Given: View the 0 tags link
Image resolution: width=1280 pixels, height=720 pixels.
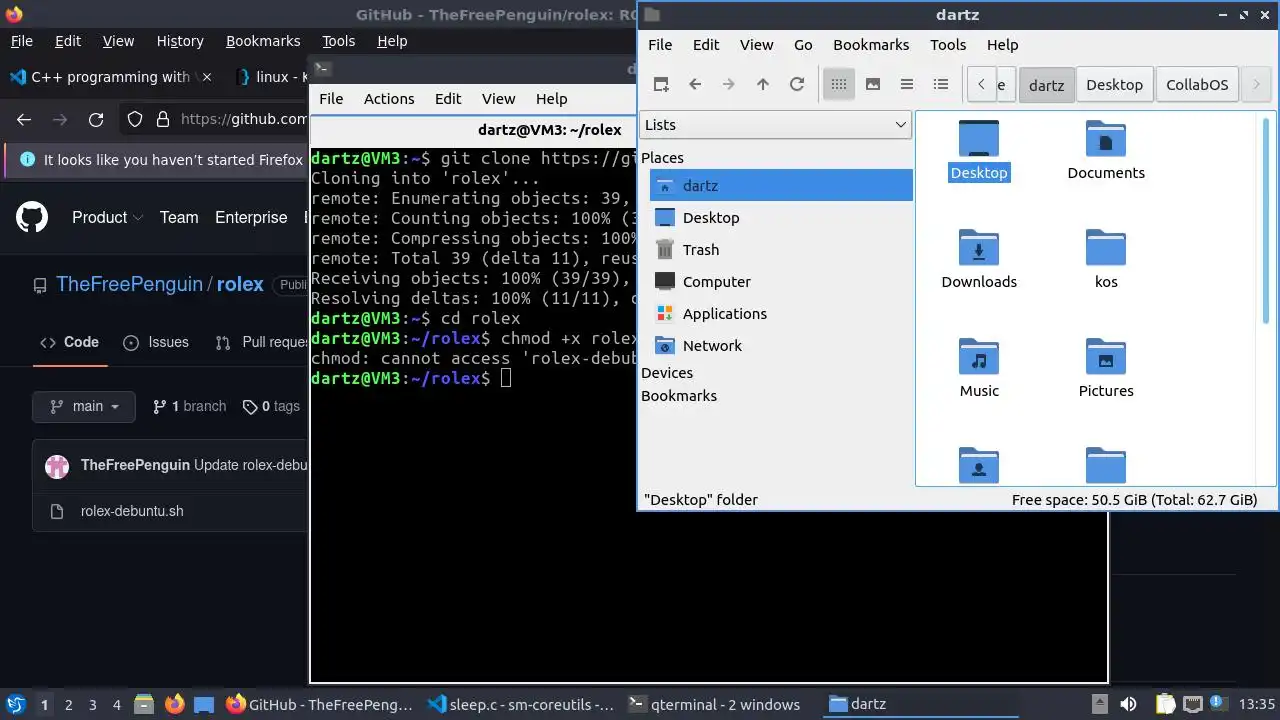Looking at the screenshot, I should [271, 406].
